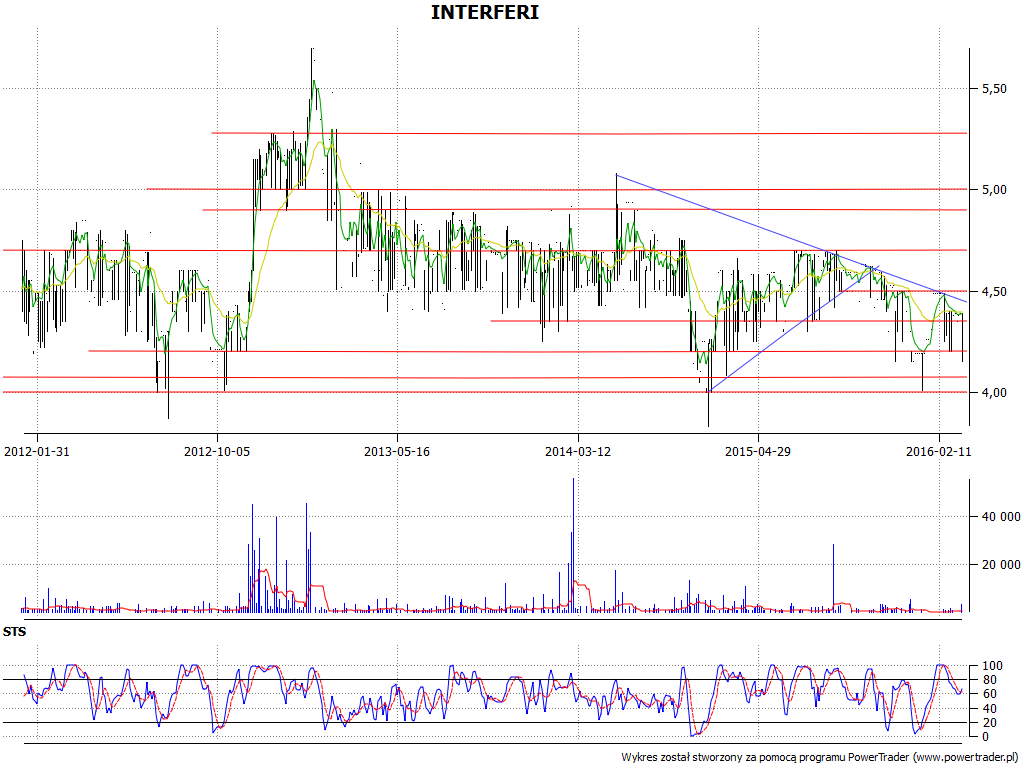Click the STS indicator label
Viewport: 1024px width, 768px height.
click(14, 632)
